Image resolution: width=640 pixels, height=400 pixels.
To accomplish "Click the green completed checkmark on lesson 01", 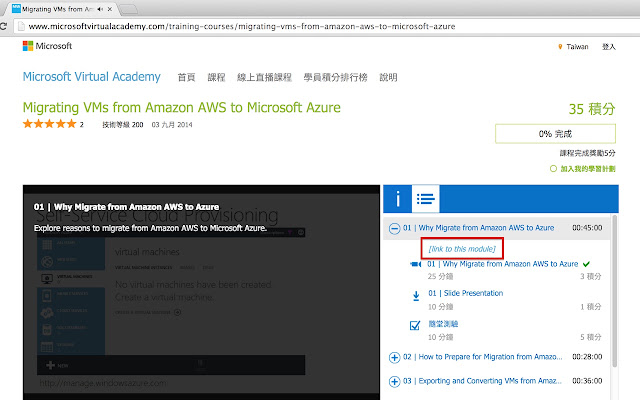I will pyautogui.click(x=587, y=264).
